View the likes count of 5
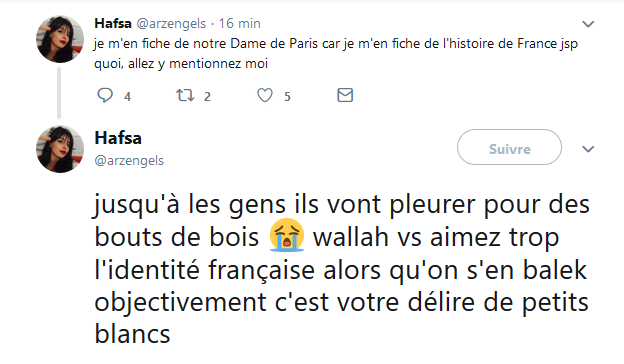The height and width of the screenshot is (364, 624). point(287,97)
